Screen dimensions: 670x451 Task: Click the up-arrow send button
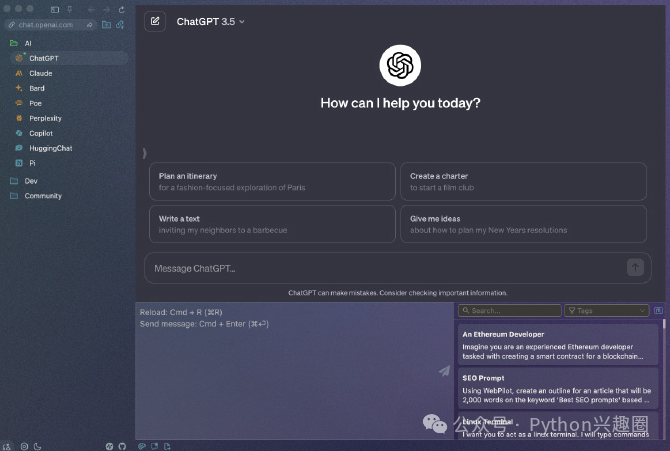click(x=635, y=268)
